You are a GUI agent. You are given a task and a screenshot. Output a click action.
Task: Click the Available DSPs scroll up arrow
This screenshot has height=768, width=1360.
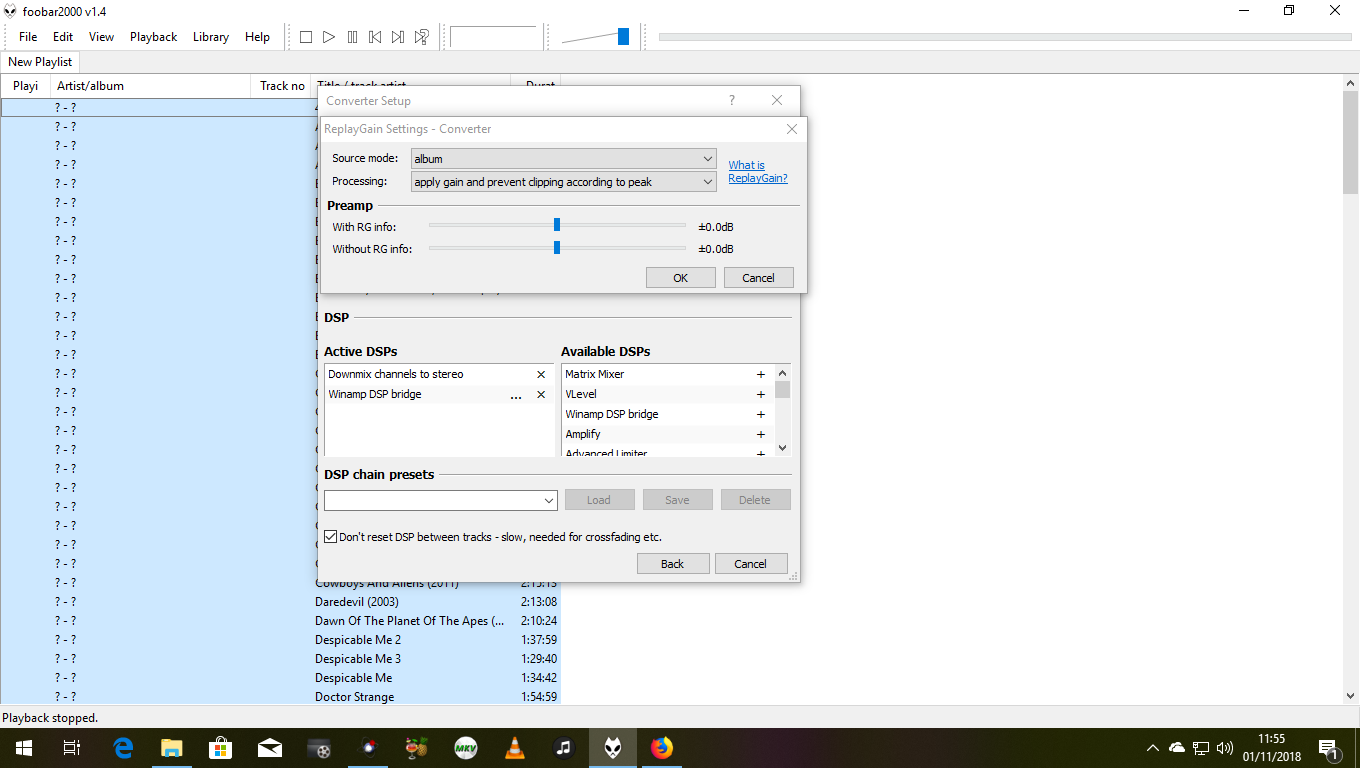[x=783, y=372]
